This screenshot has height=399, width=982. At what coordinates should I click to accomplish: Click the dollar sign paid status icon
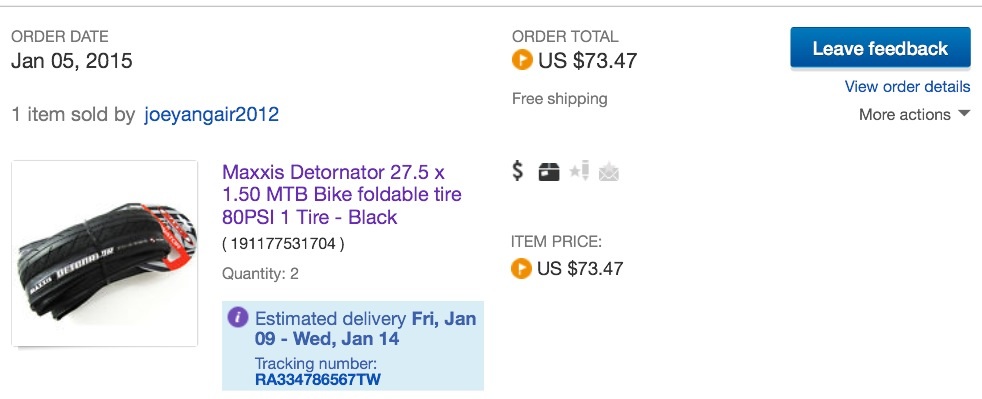[517, 170]
